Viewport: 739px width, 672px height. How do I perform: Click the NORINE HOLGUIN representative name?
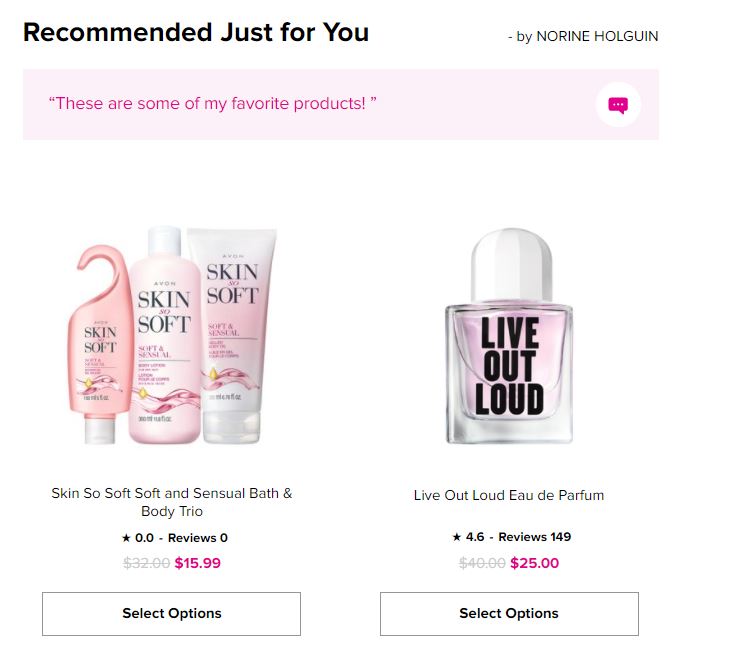pos(597,37)
